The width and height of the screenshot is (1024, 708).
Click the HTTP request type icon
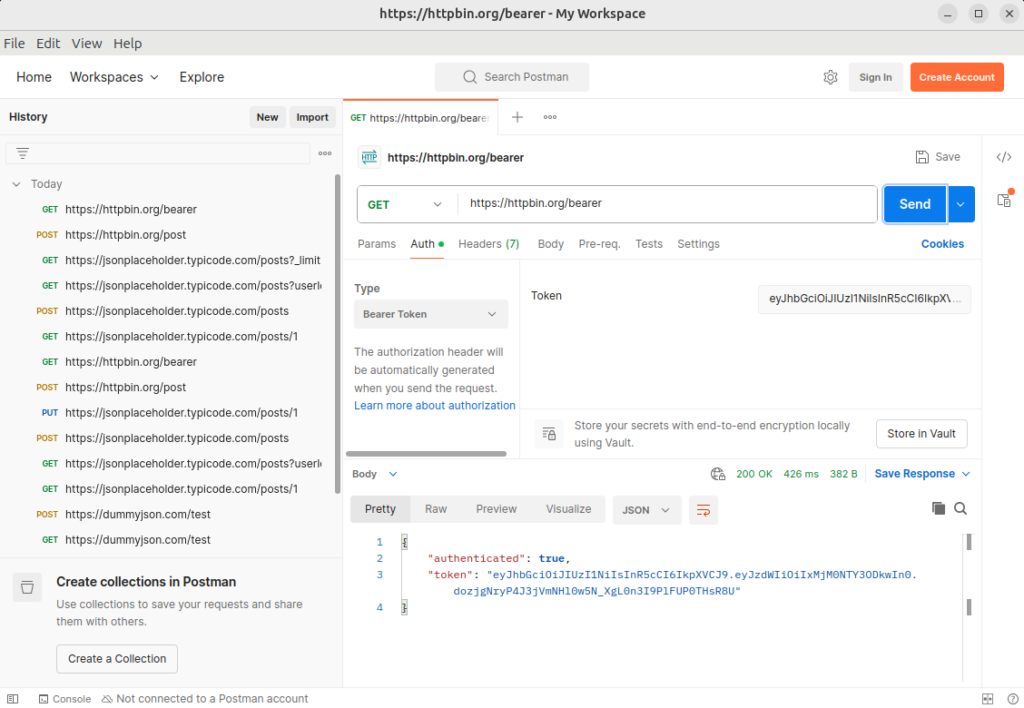(x=370, y=157)
